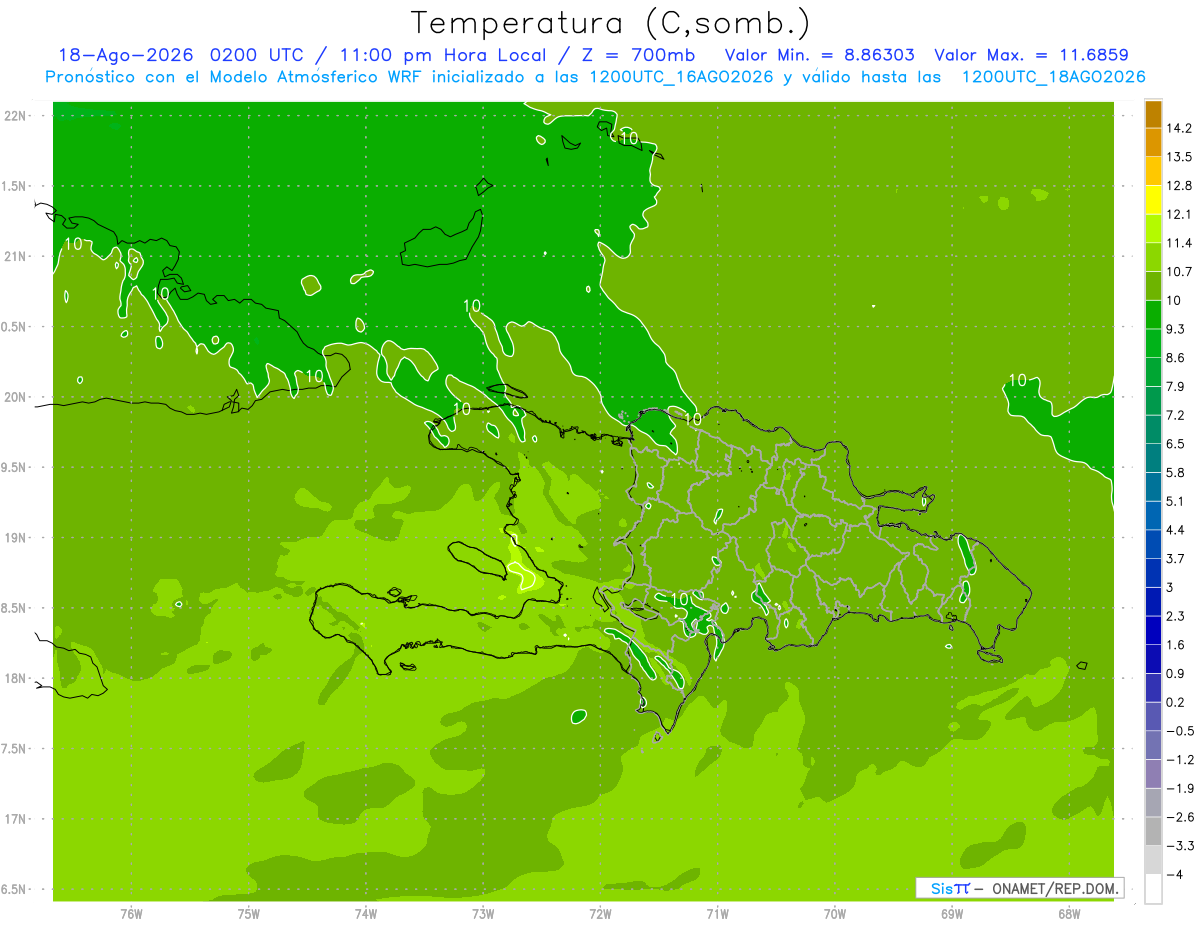Click the "76W" longitude label
The height and width of the screenshot is (927, 1200).
point(131,913)
